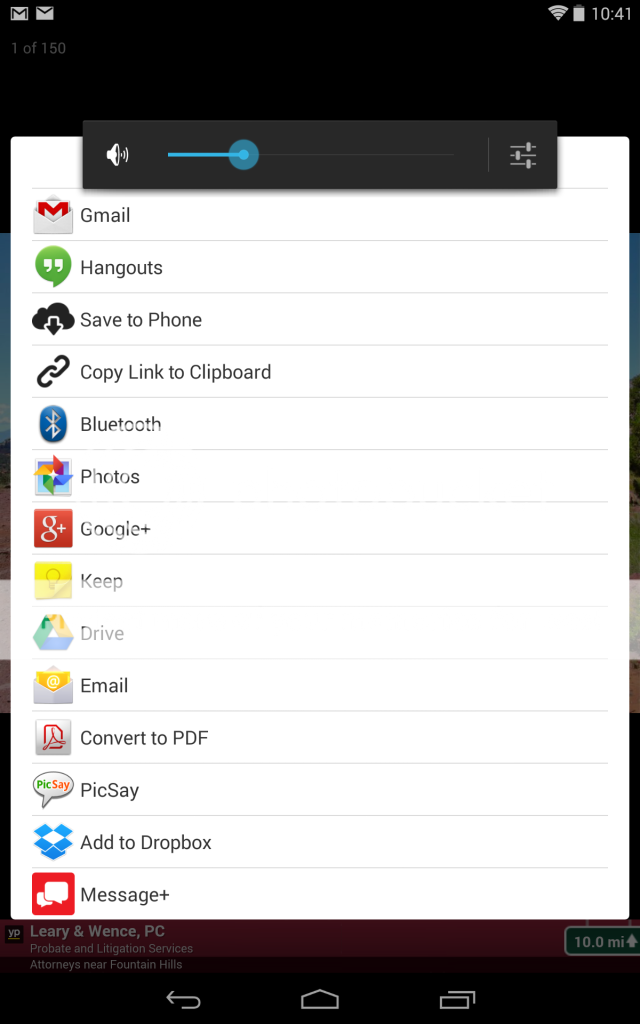Tap the Android back navigation button
Screen dimensions: 640x1024
pyautogui.click(x=183, y=999)
